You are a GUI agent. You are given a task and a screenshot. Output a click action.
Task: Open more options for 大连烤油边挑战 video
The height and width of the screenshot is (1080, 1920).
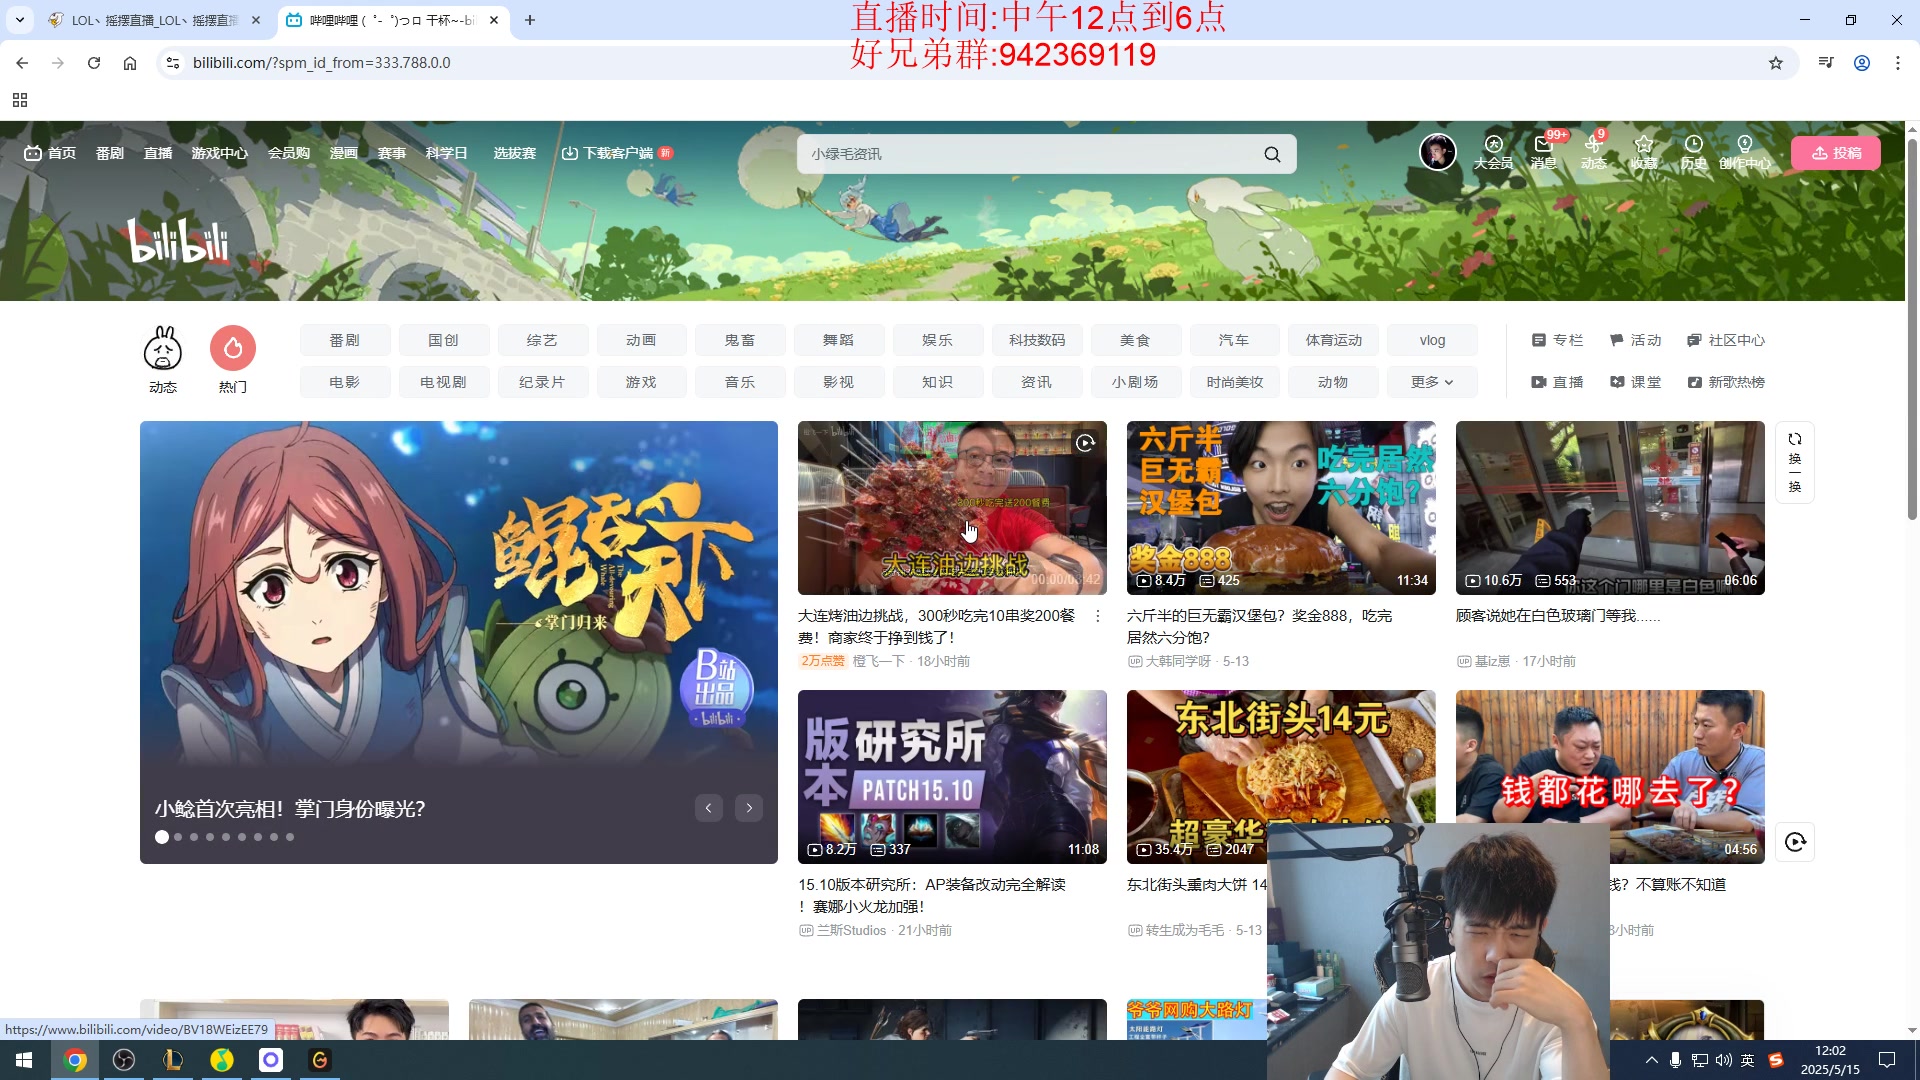click(1098, 617)
